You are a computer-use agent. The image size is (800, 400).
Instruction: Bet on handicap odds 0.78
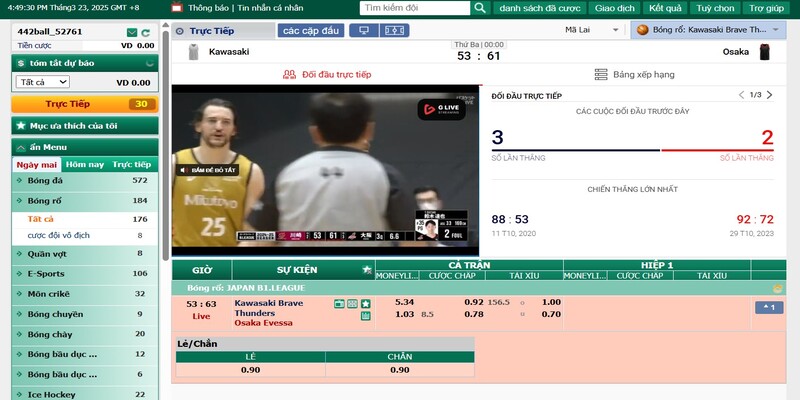point(474,314)
